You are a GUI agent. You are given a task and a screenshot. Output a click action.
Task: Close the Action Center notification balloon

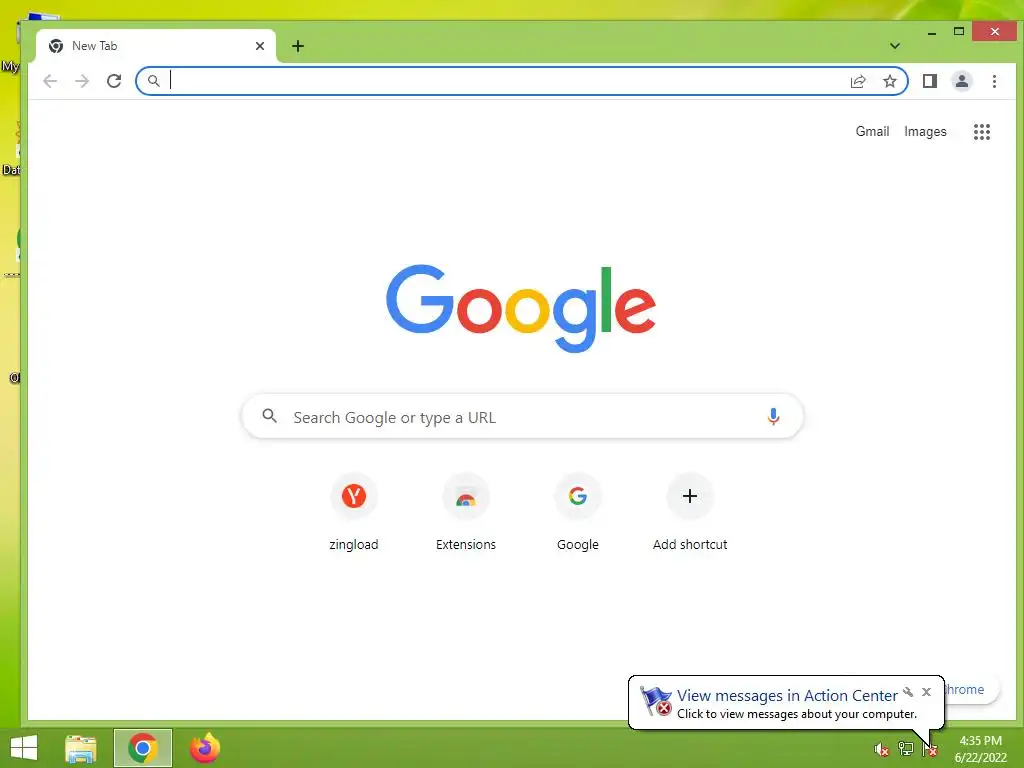pos(926,692)
